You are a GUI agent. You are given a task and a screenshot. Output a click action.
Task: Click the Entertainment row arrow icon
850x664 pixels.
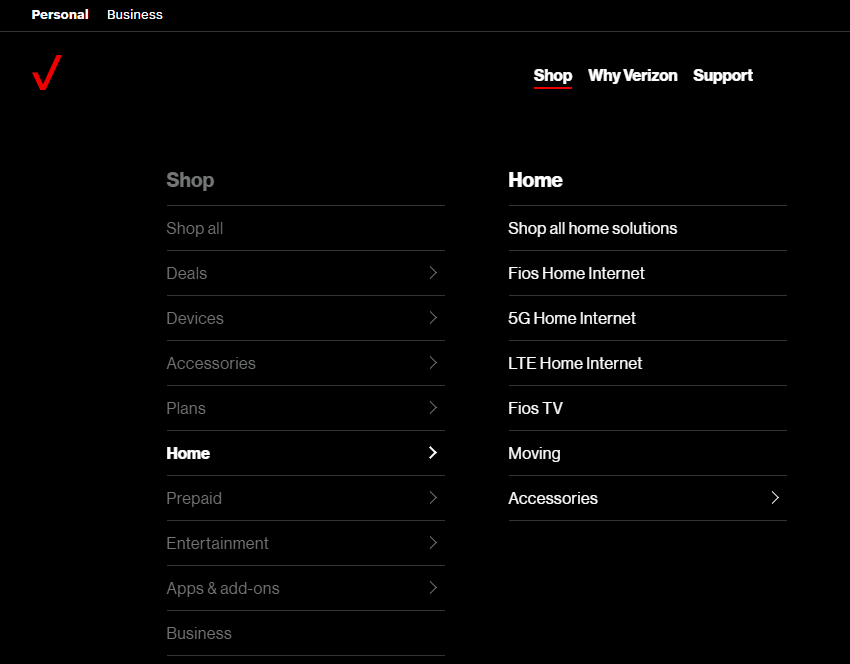(x=433, y=543)
